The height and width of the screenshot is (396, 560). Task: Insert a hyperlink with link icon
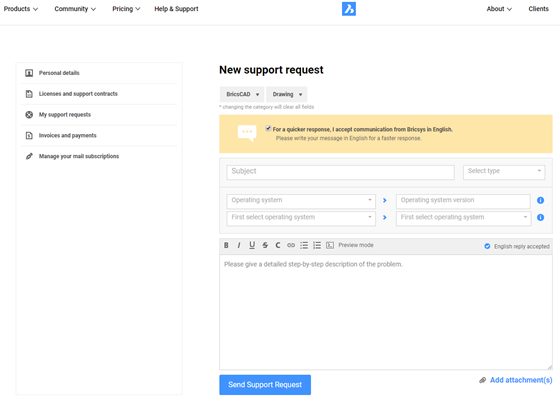click(291, 245)
